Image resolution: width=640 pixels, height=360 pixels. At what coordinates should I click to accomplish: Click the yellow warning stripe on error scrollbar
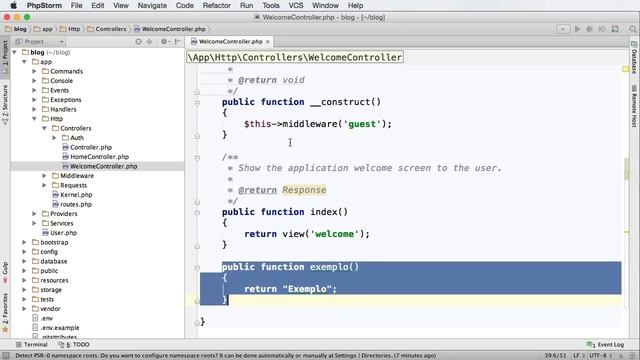(626, 232)
